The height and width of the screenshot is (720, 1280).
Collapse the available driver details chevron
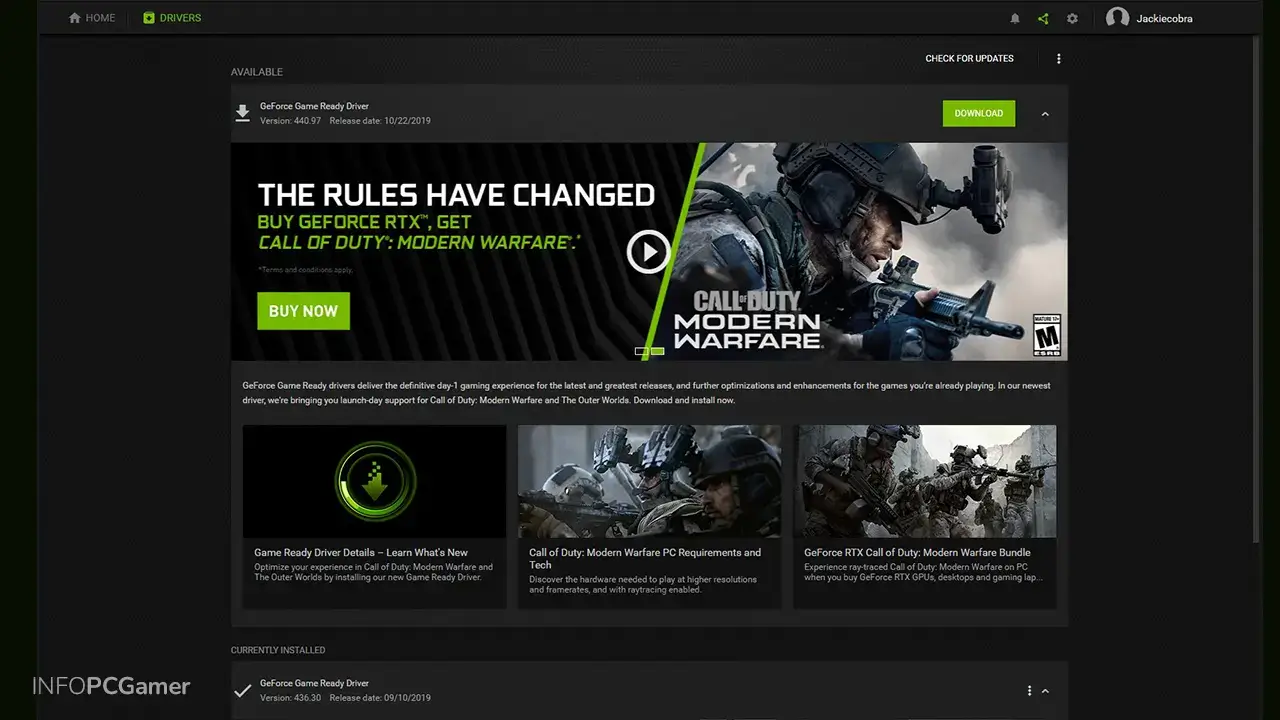pyautogui.click(x=1045, y=114)
